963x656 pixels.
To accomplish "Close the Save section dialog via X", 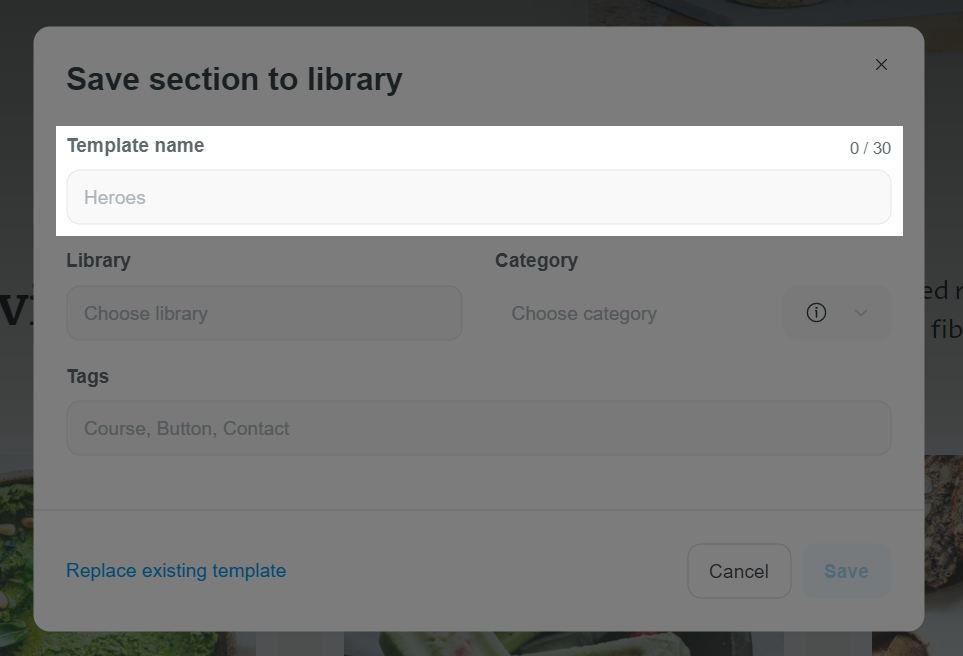I will click(x=881, y=65).
